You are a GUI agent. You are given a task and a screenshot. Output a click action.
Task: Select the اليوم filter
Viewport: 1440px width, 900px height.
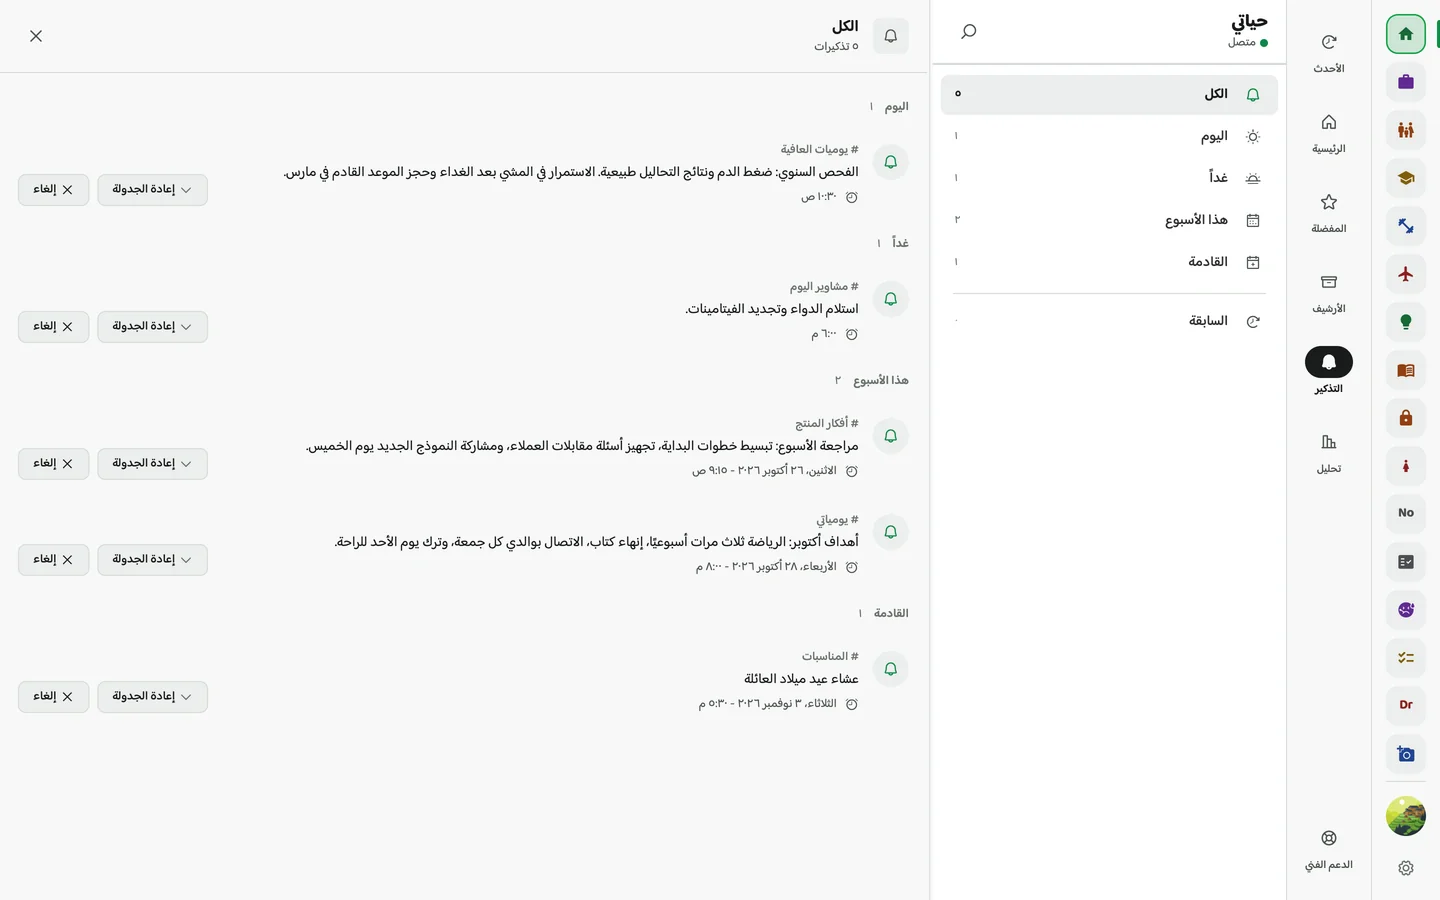1109,136
